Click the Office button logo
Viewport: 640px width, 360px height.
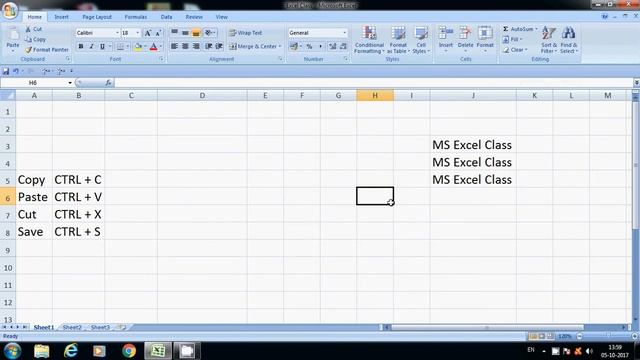coord(9,10)
